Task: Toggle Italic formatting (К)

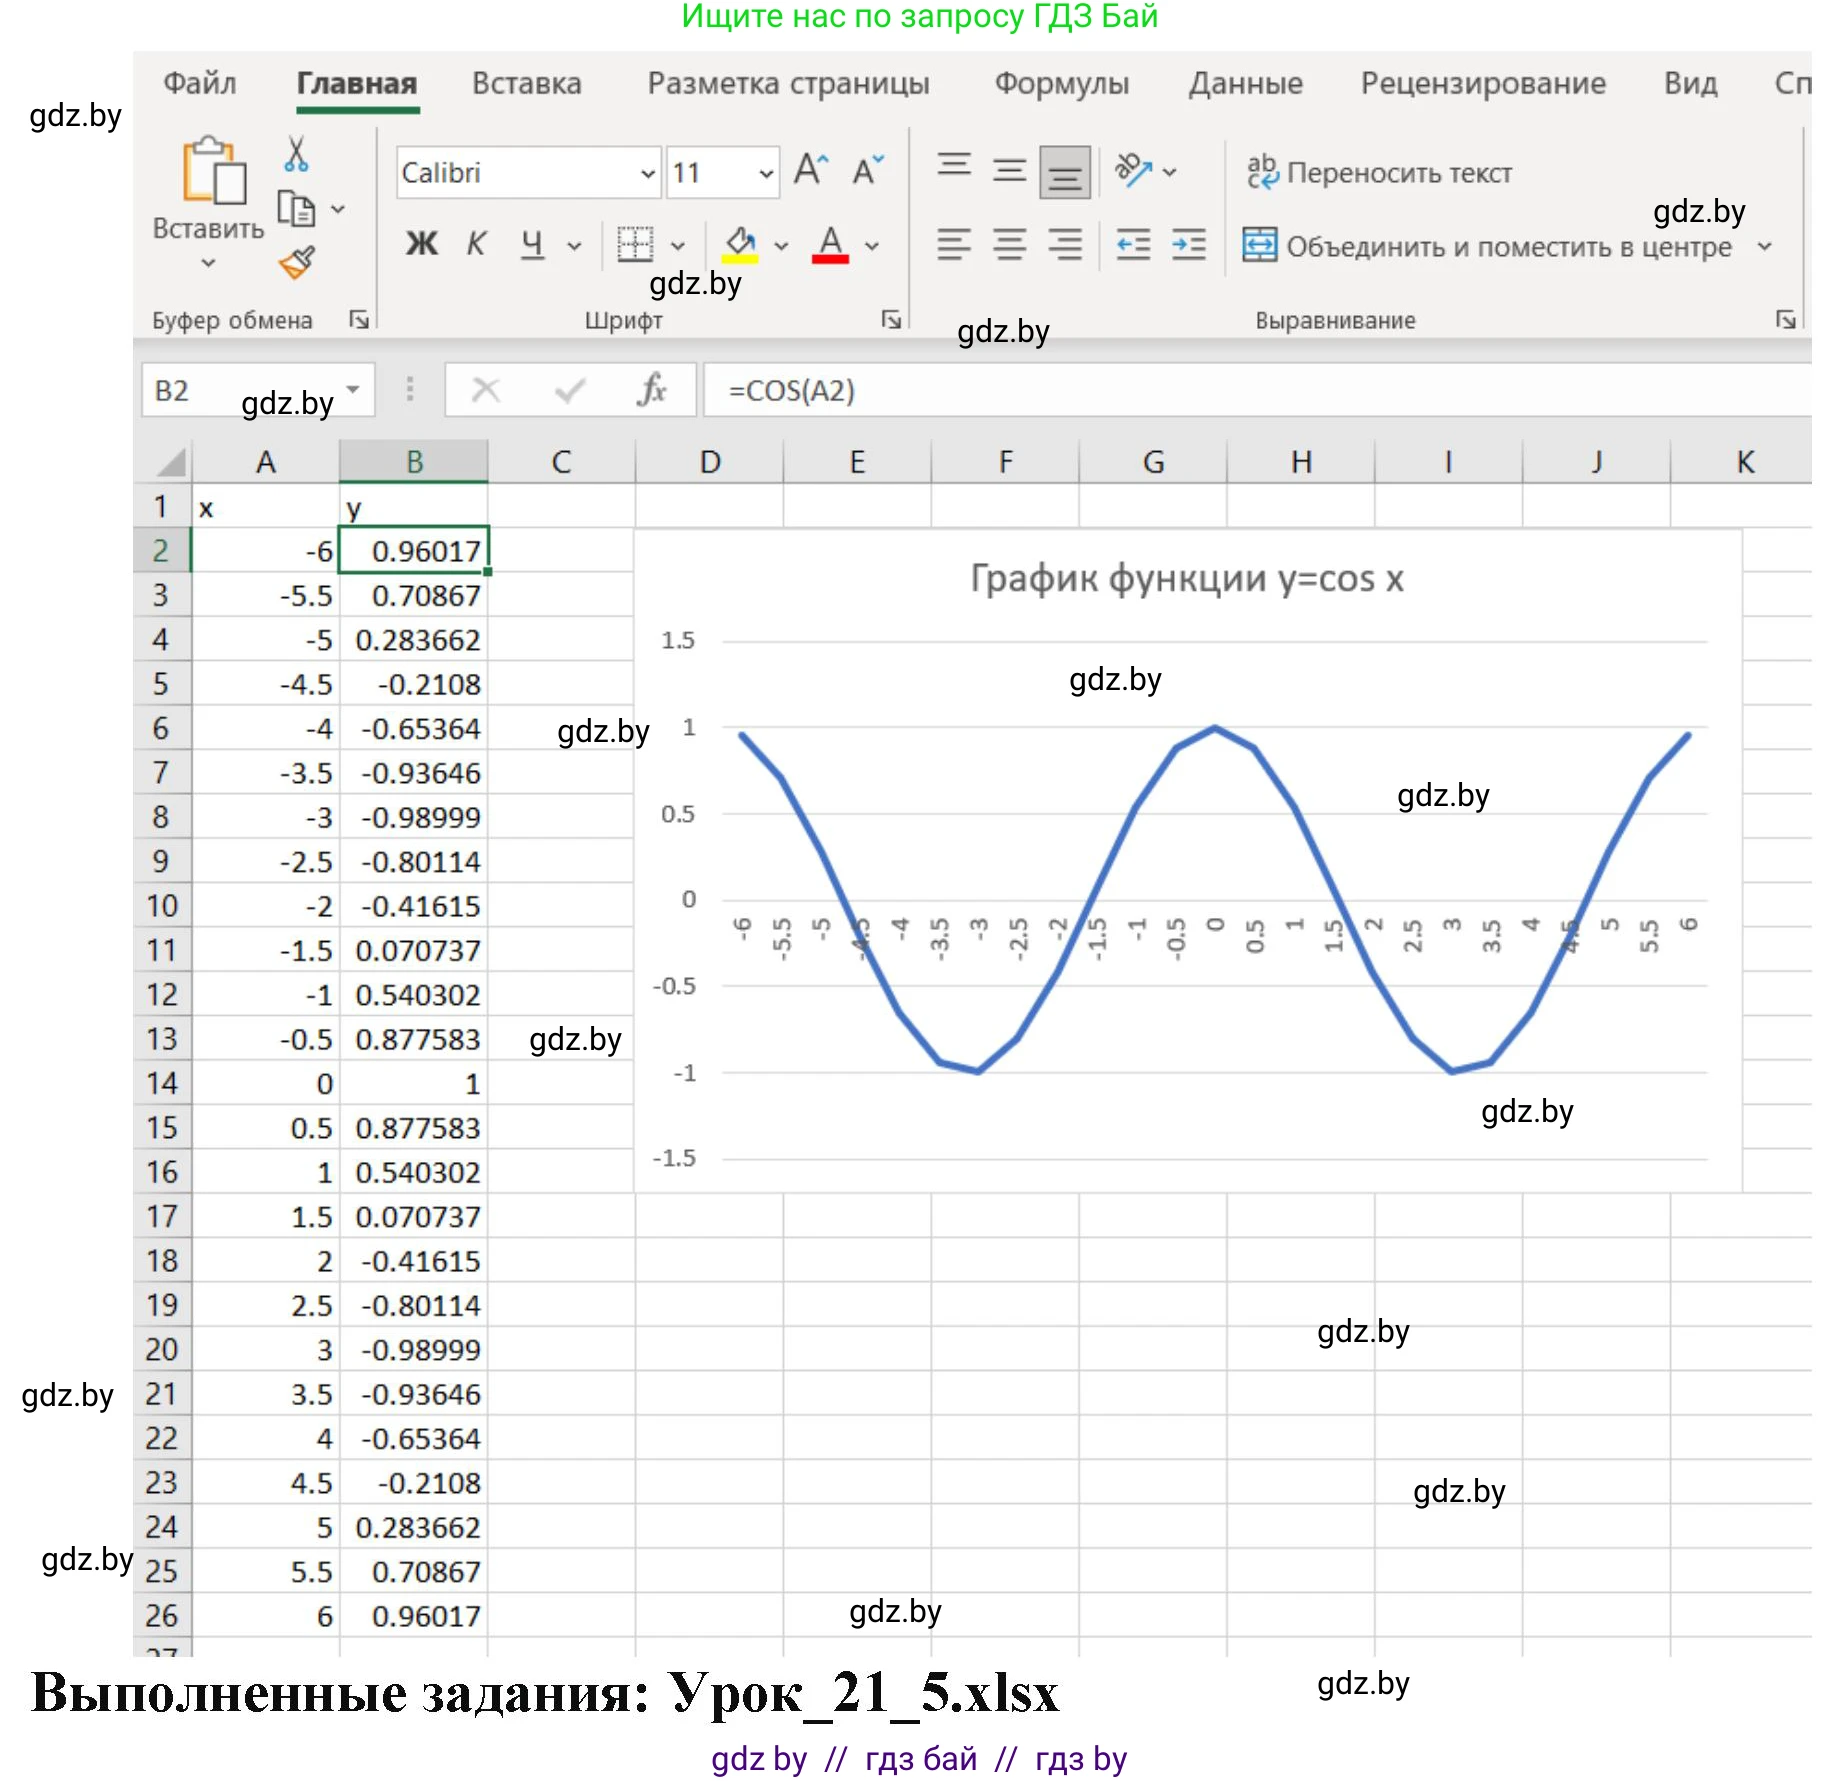Action: click(476, 244)
